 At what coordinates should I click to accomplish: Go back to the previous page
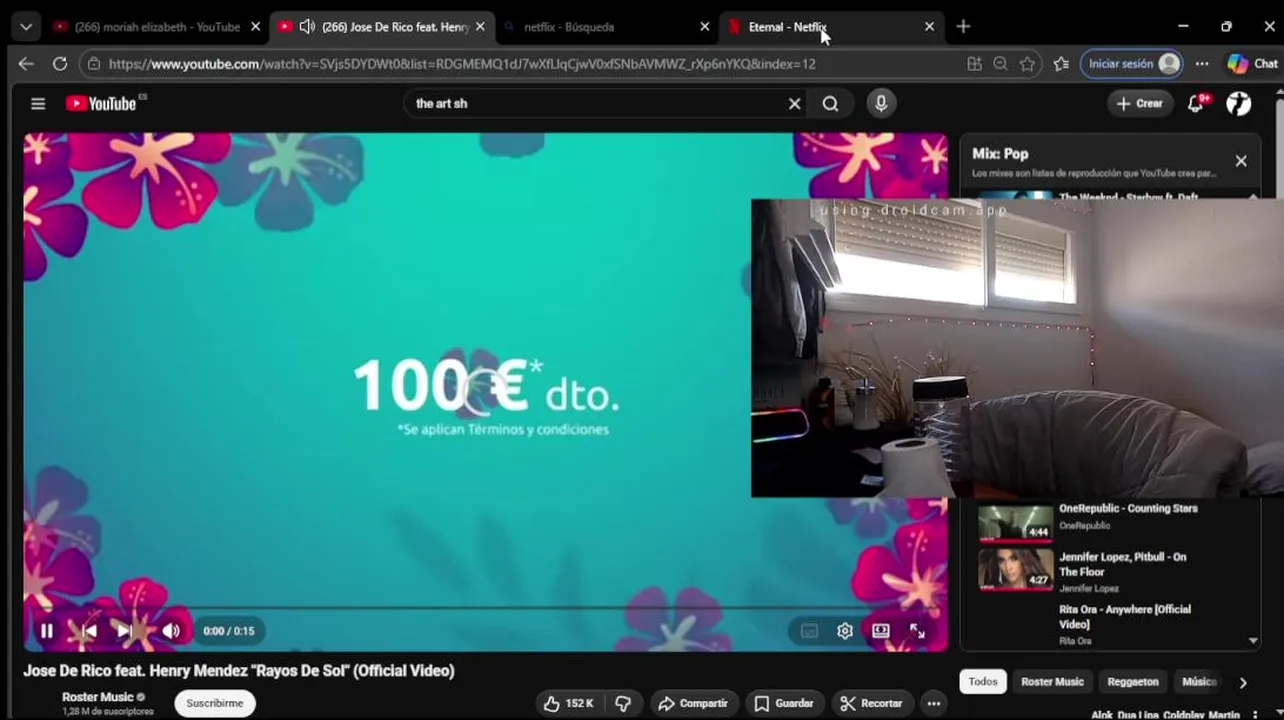[26, 64]
